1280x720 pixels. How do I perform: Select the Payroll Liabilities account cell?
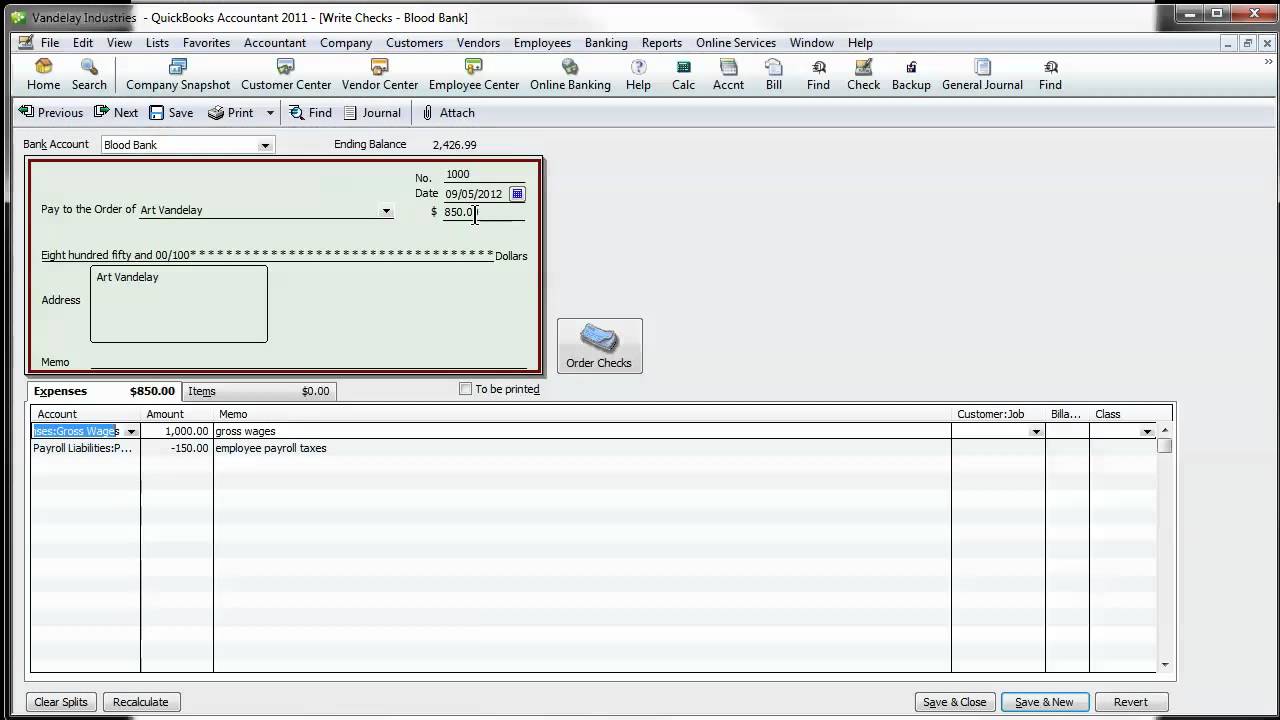click(85, 449)
